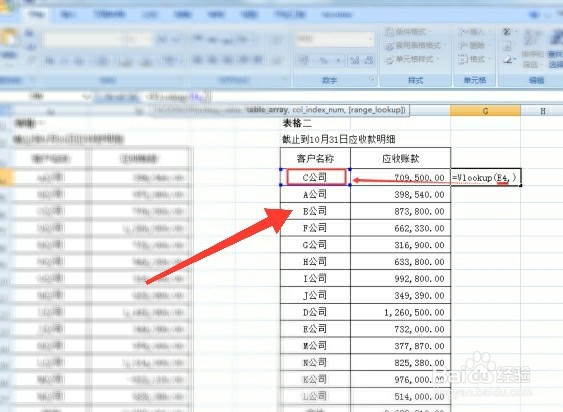Click the cell containing =Vlookup(E4,)

click(485, 177)
